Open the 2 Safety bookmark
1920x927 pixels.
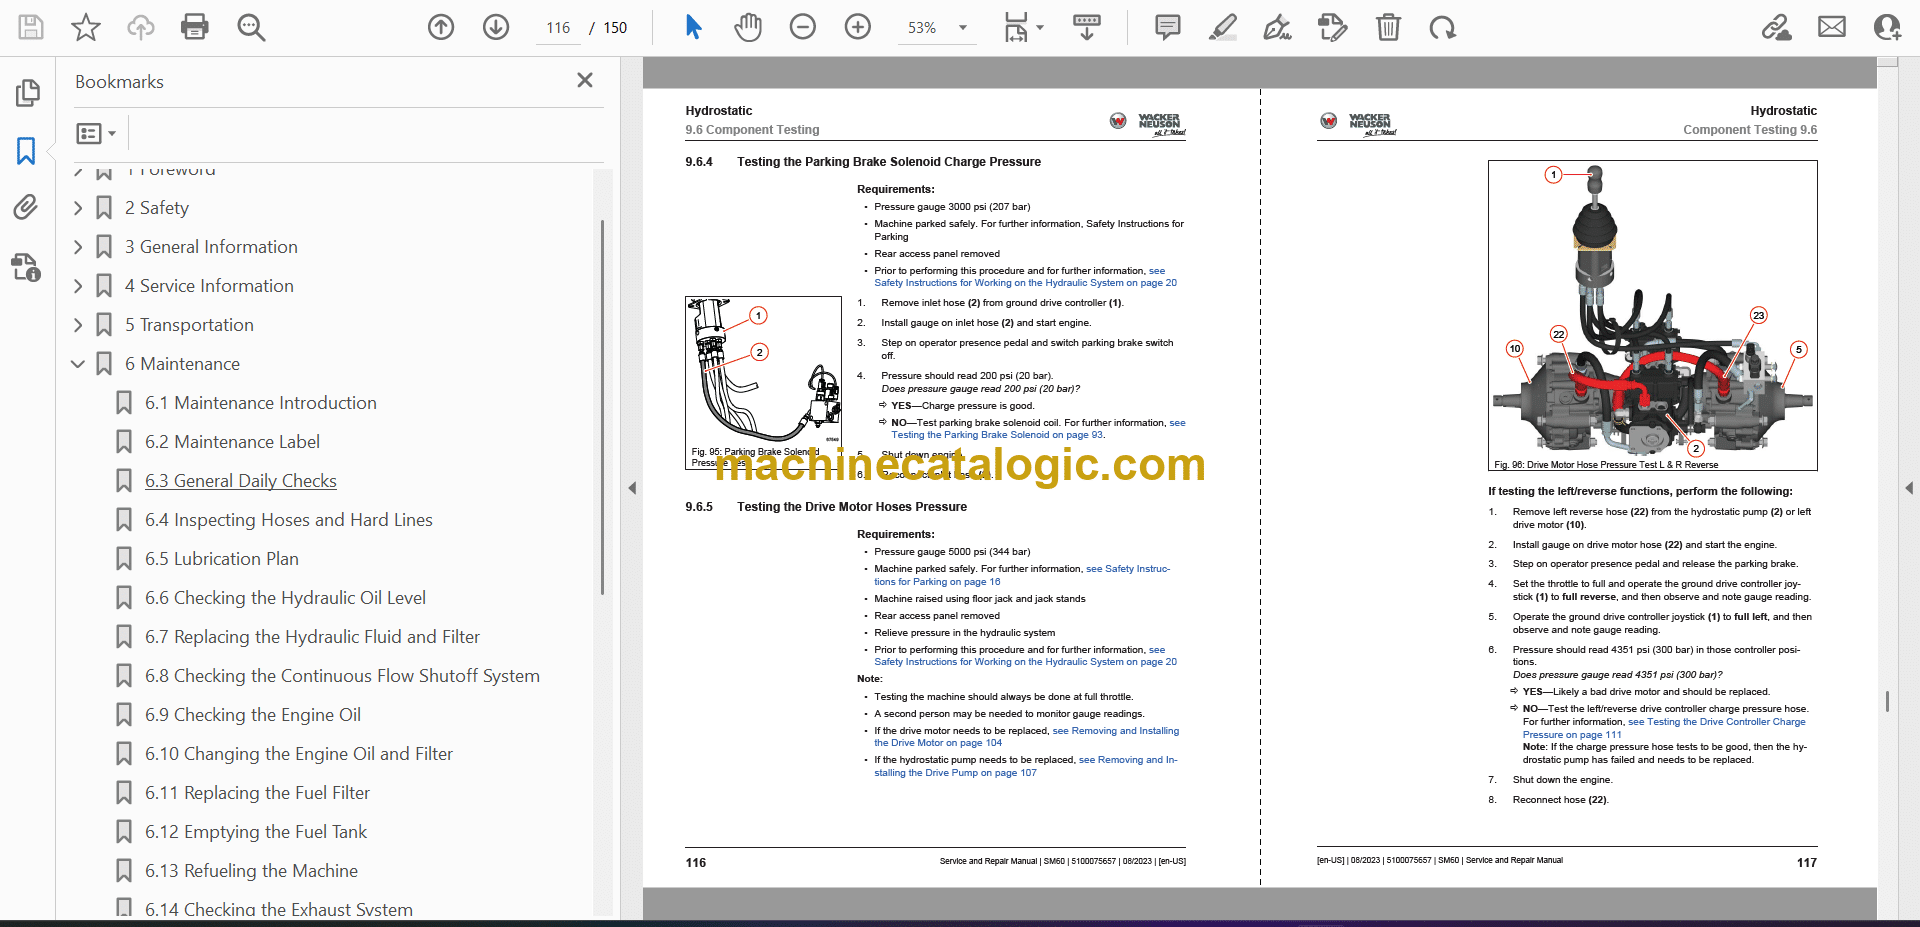point(157,208)
